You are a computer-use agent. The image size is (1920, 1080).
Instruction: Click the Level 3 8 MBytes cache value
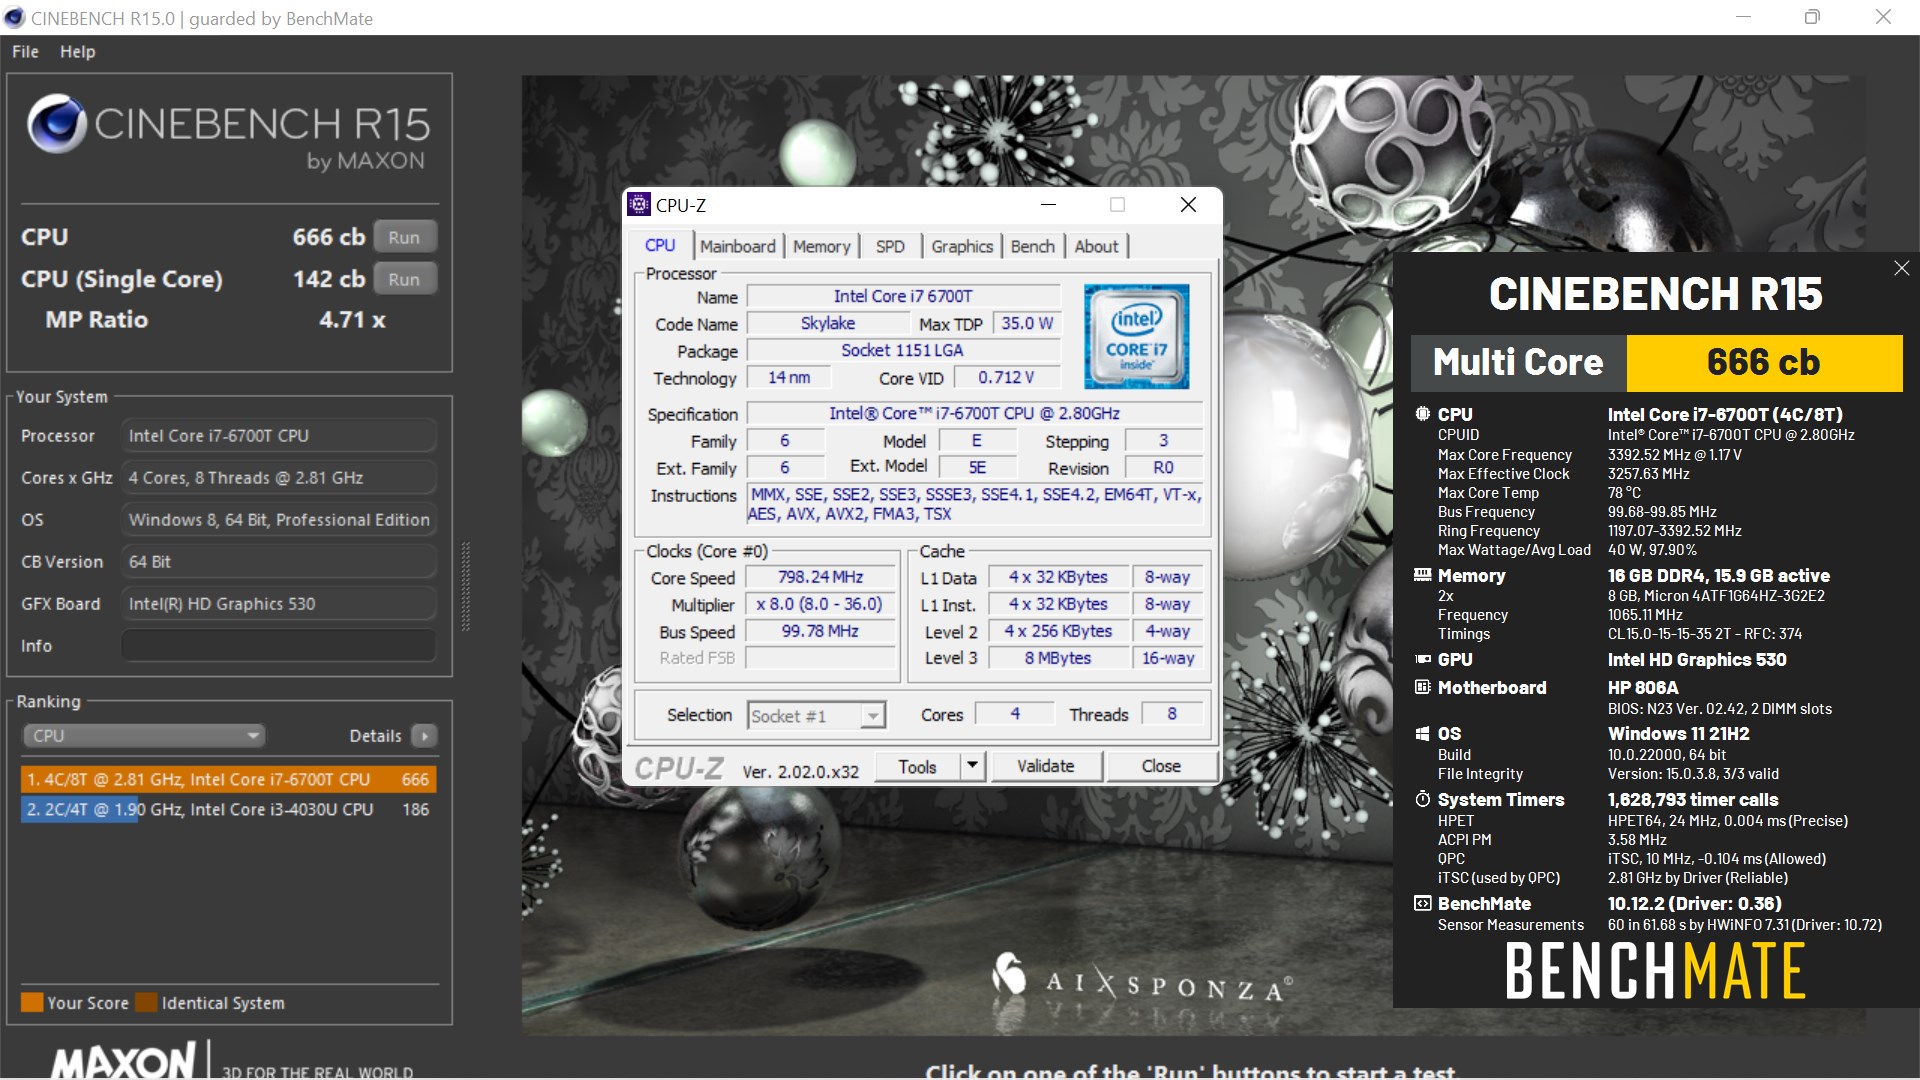1058,658
